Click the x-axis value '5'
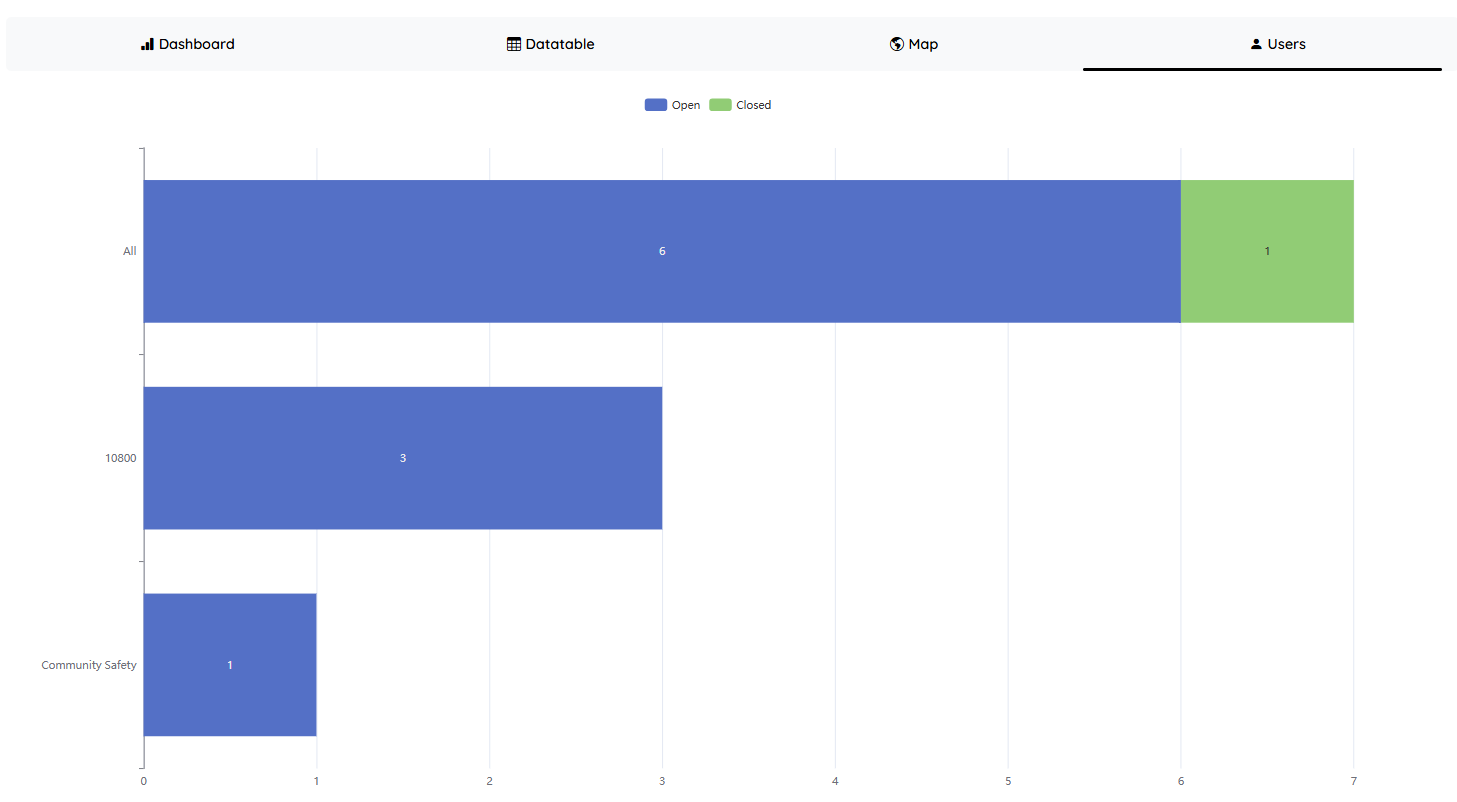Screen dimensions: 1457x802 coord(1008,781)
